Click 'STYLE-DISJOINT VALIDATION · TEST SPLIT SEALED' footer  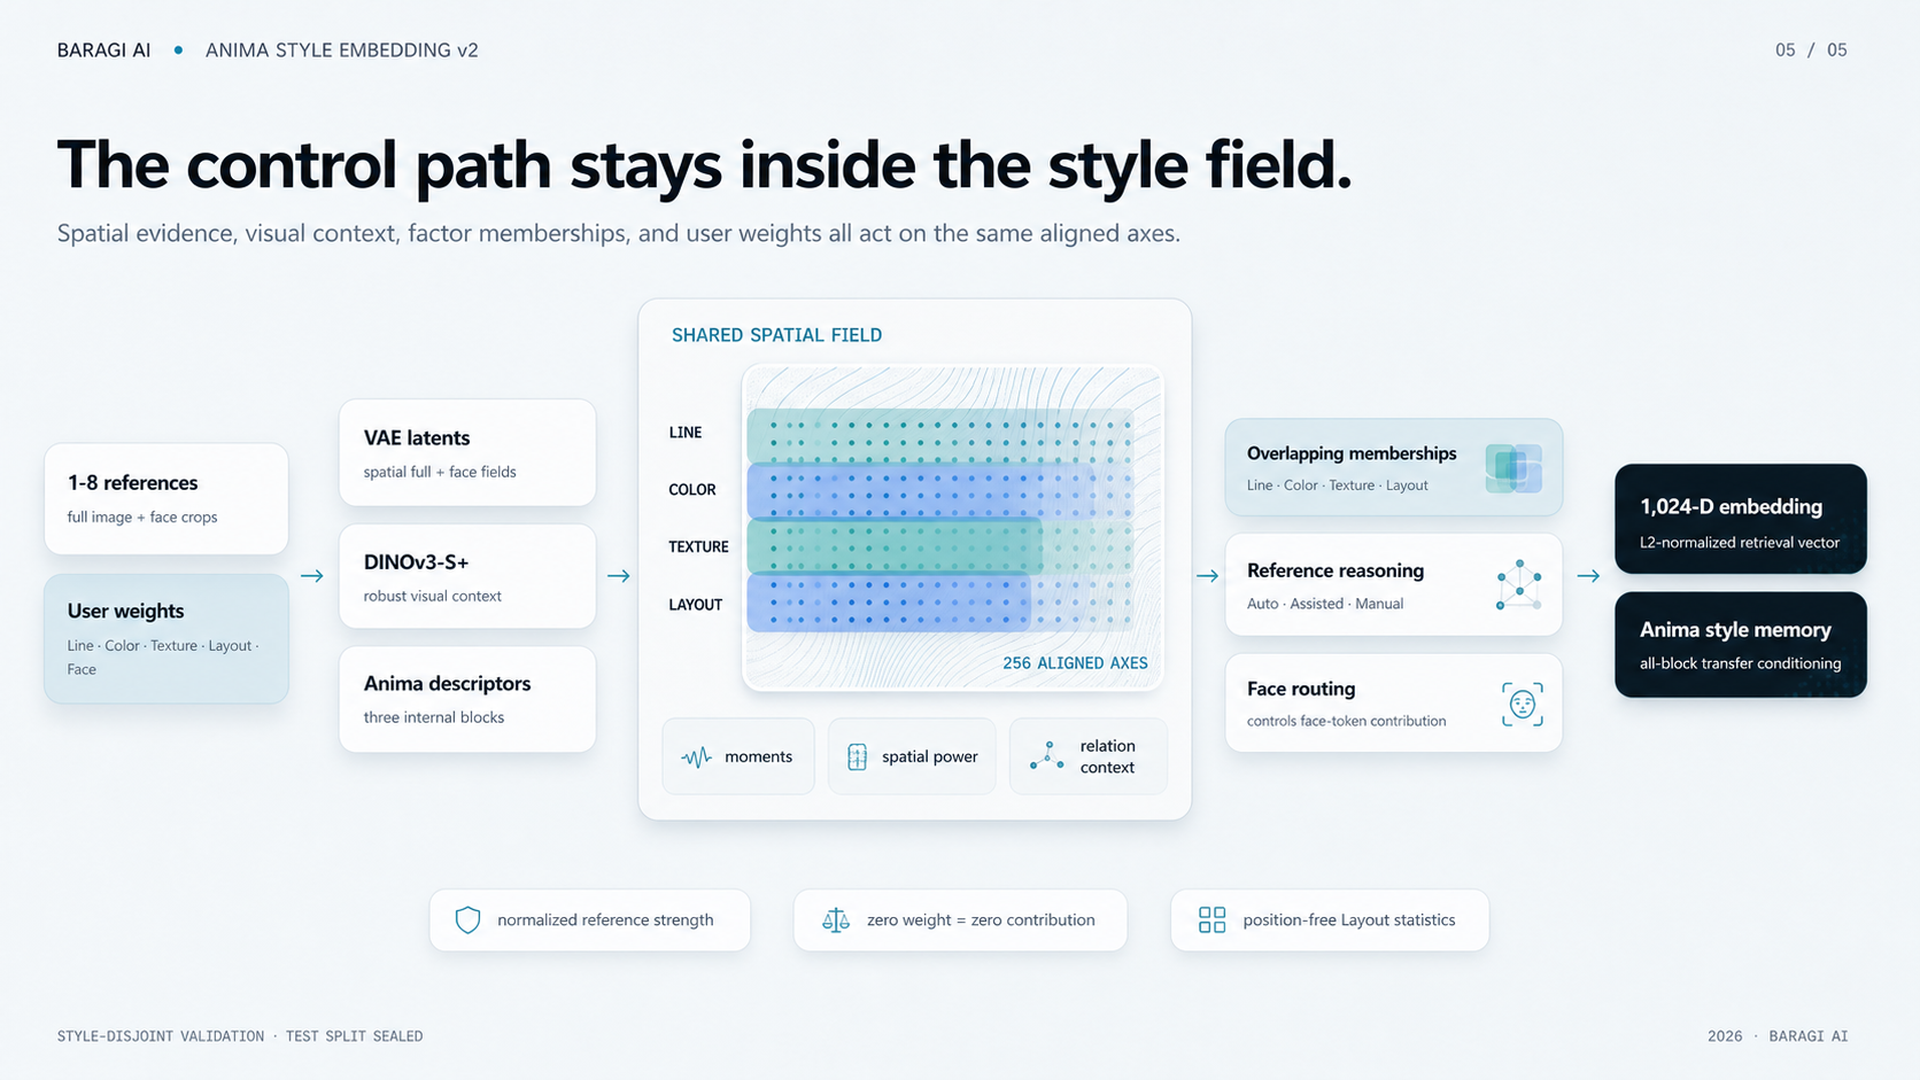[x=240, y=1037]
